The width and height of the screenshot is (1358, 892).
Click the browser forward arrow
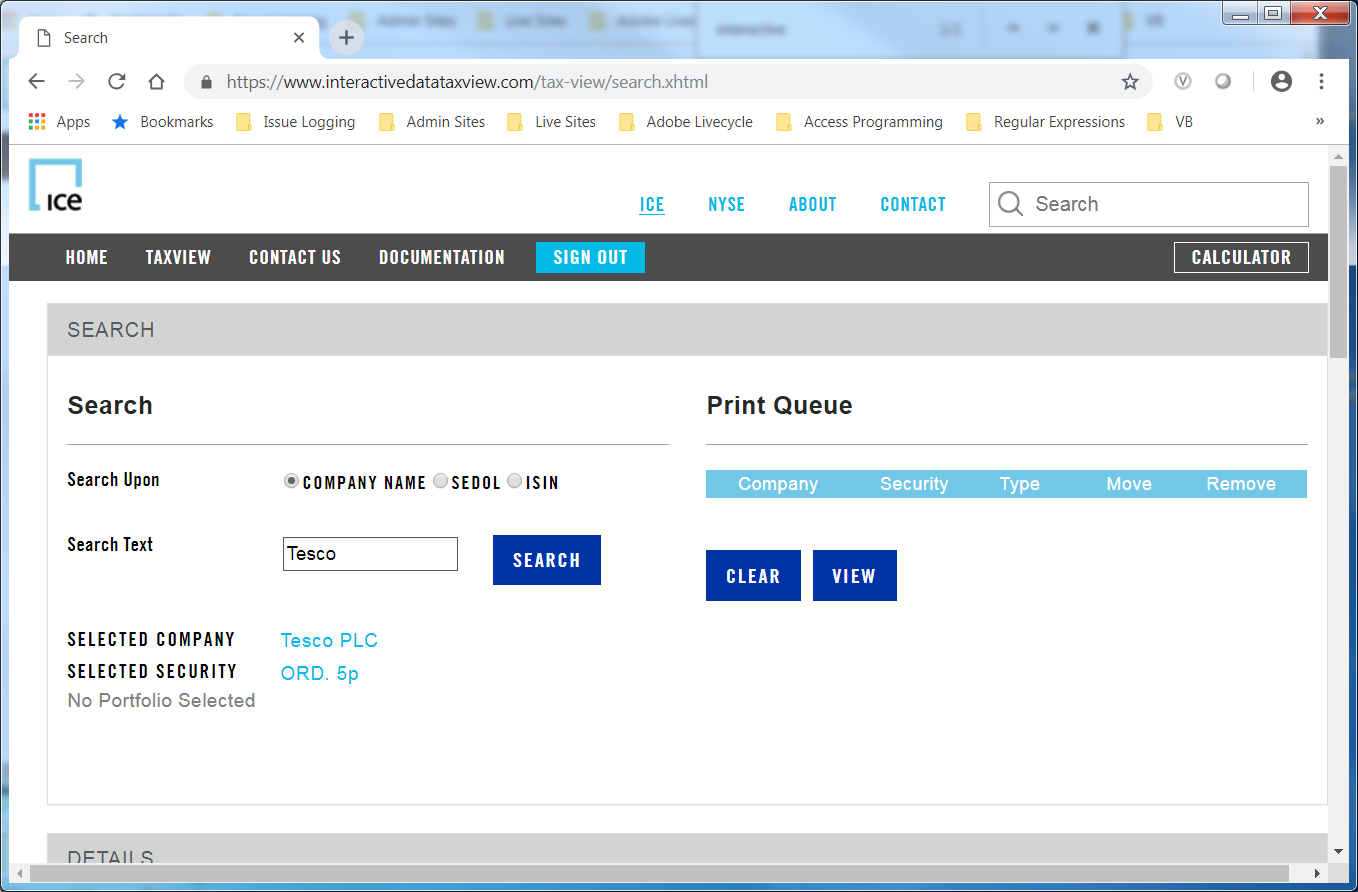coord(77,82)
